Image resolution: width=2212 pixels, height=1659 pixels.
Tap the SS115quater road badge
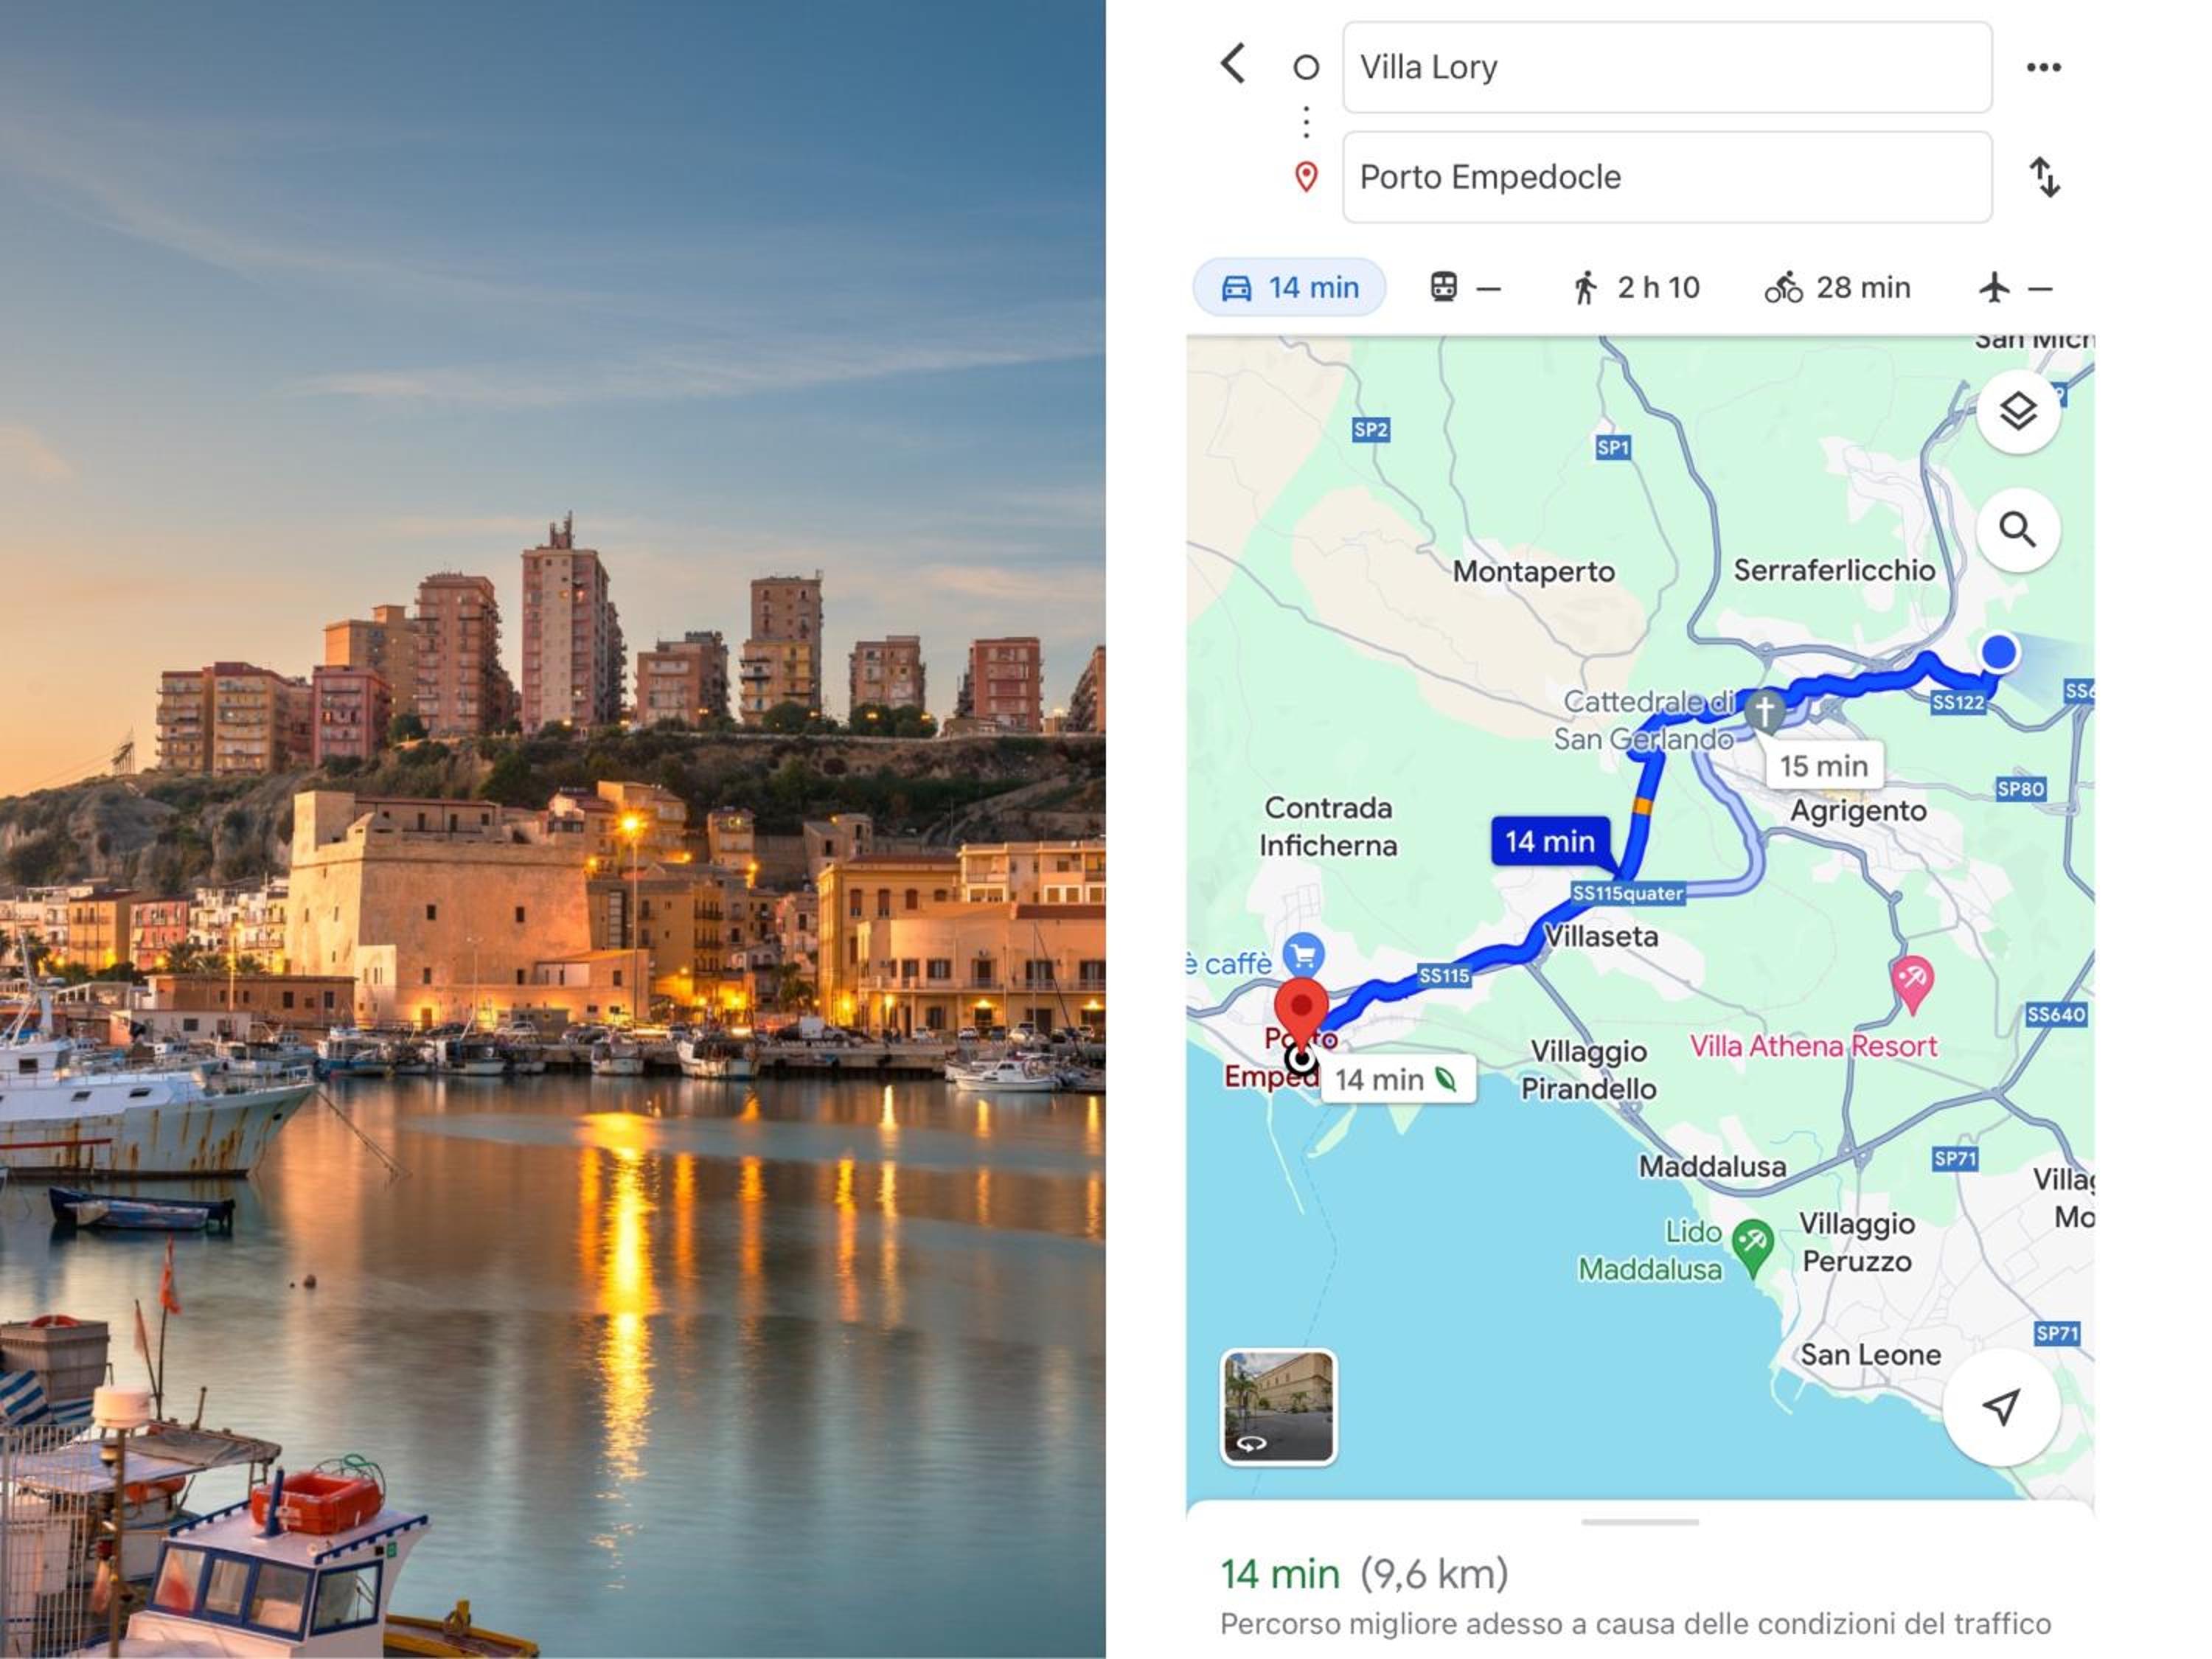click(1627, 893)
